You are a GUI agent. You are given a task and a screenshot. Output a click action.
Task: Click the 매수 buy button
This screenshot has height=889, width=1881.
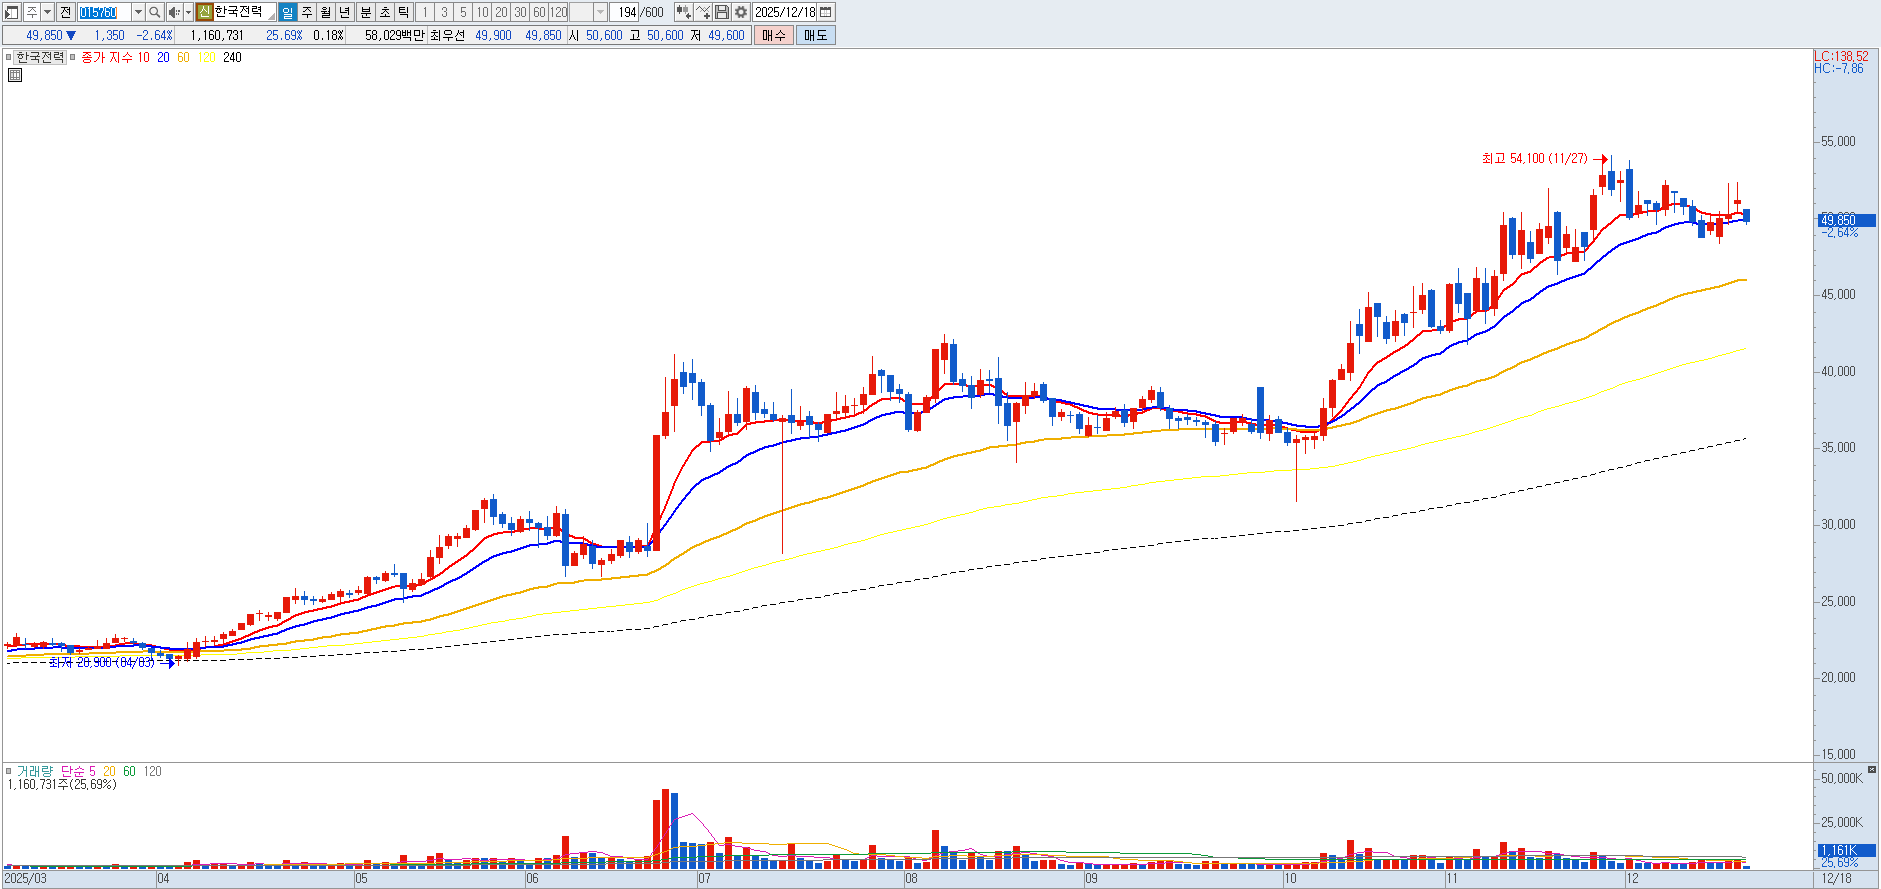click(774, 35)
